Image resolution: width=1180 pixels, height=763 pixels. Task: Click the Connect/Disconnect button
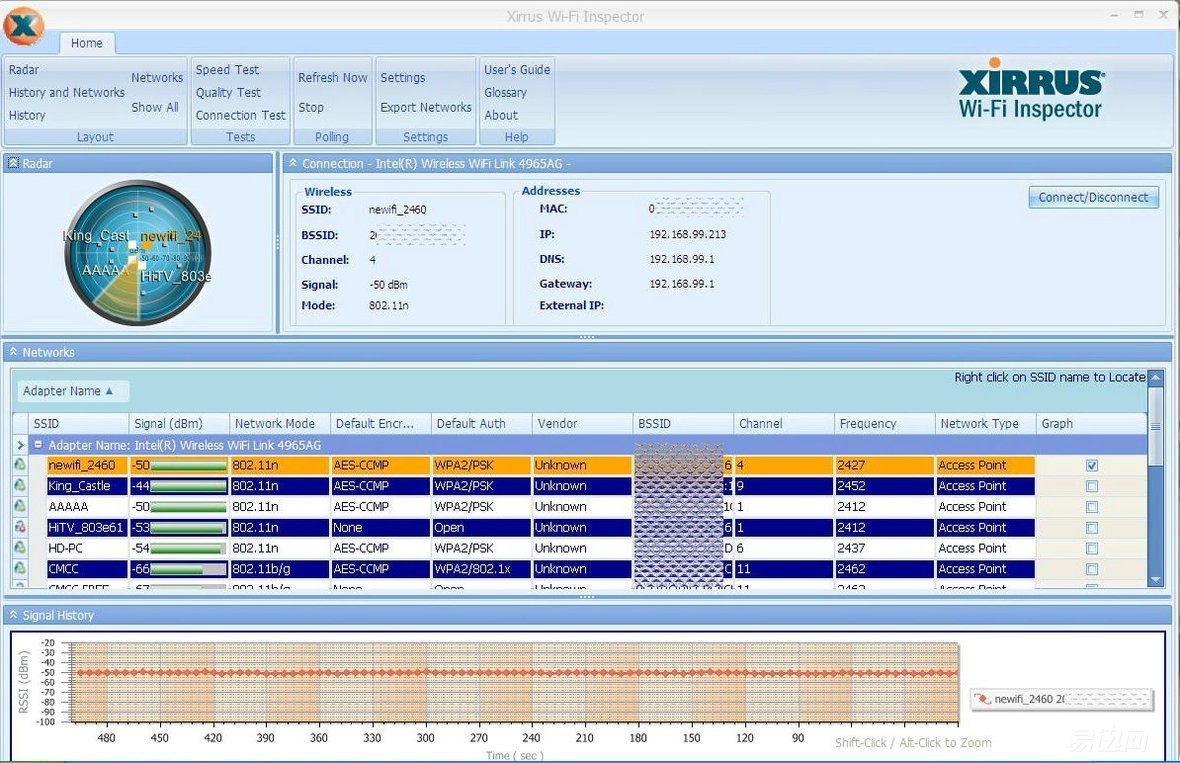[x=1093, y=197]
